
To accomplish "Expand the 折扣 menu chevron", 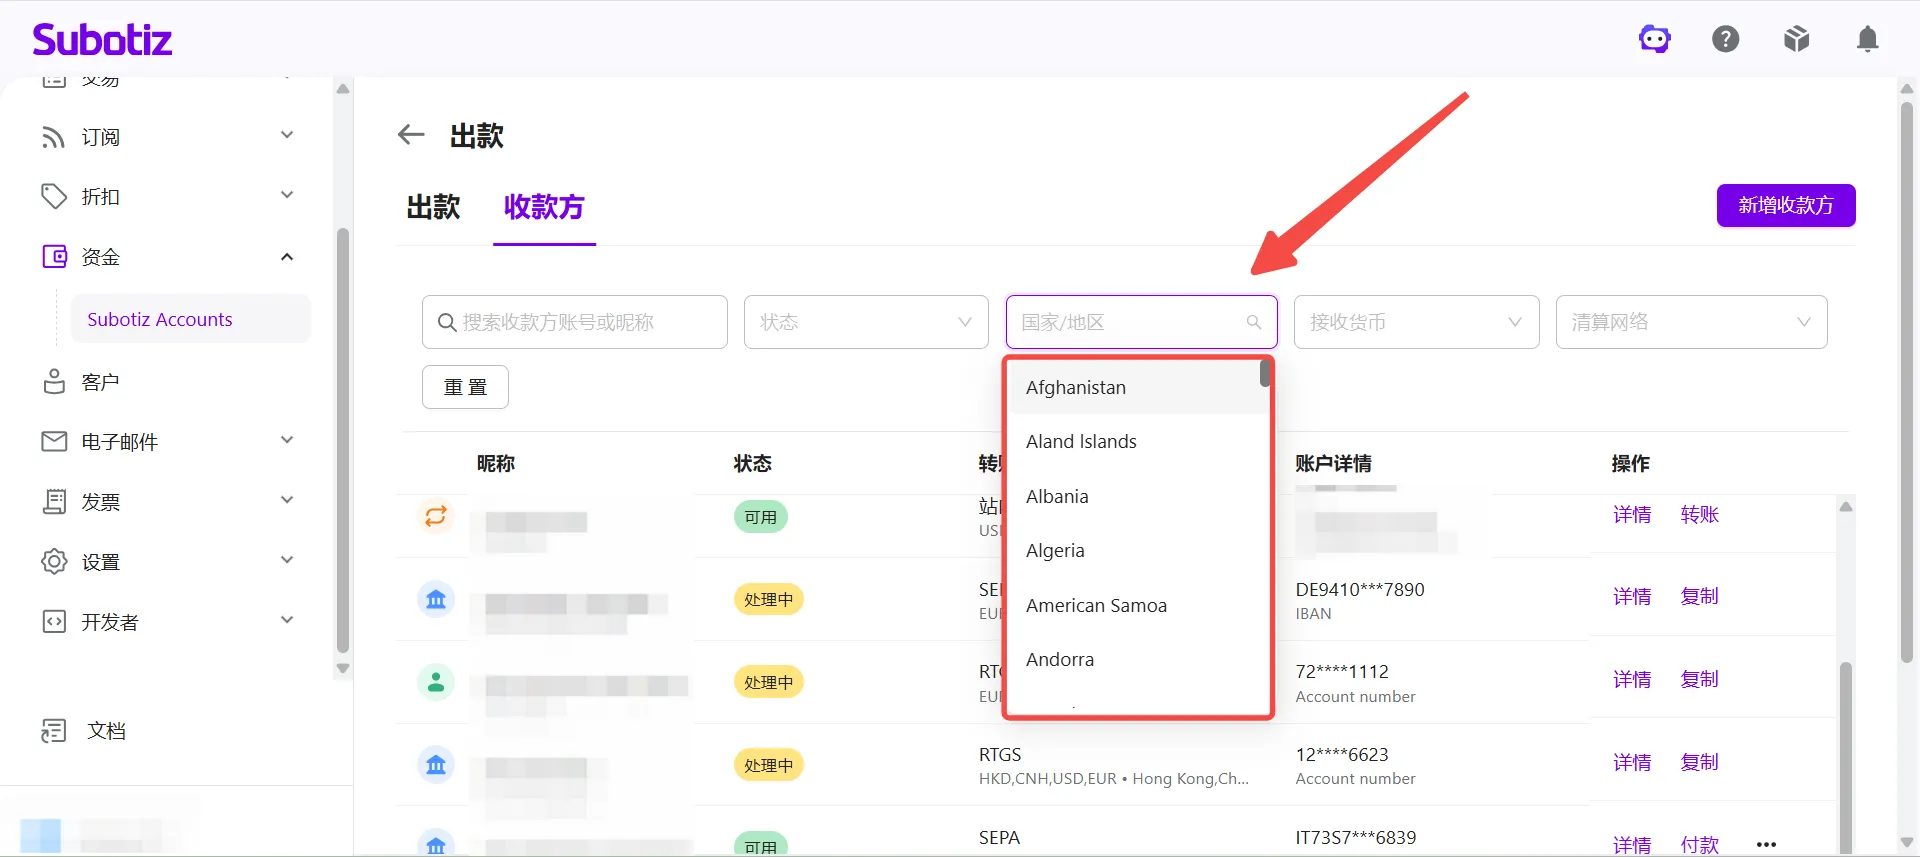I will click(x=287, y=195).
